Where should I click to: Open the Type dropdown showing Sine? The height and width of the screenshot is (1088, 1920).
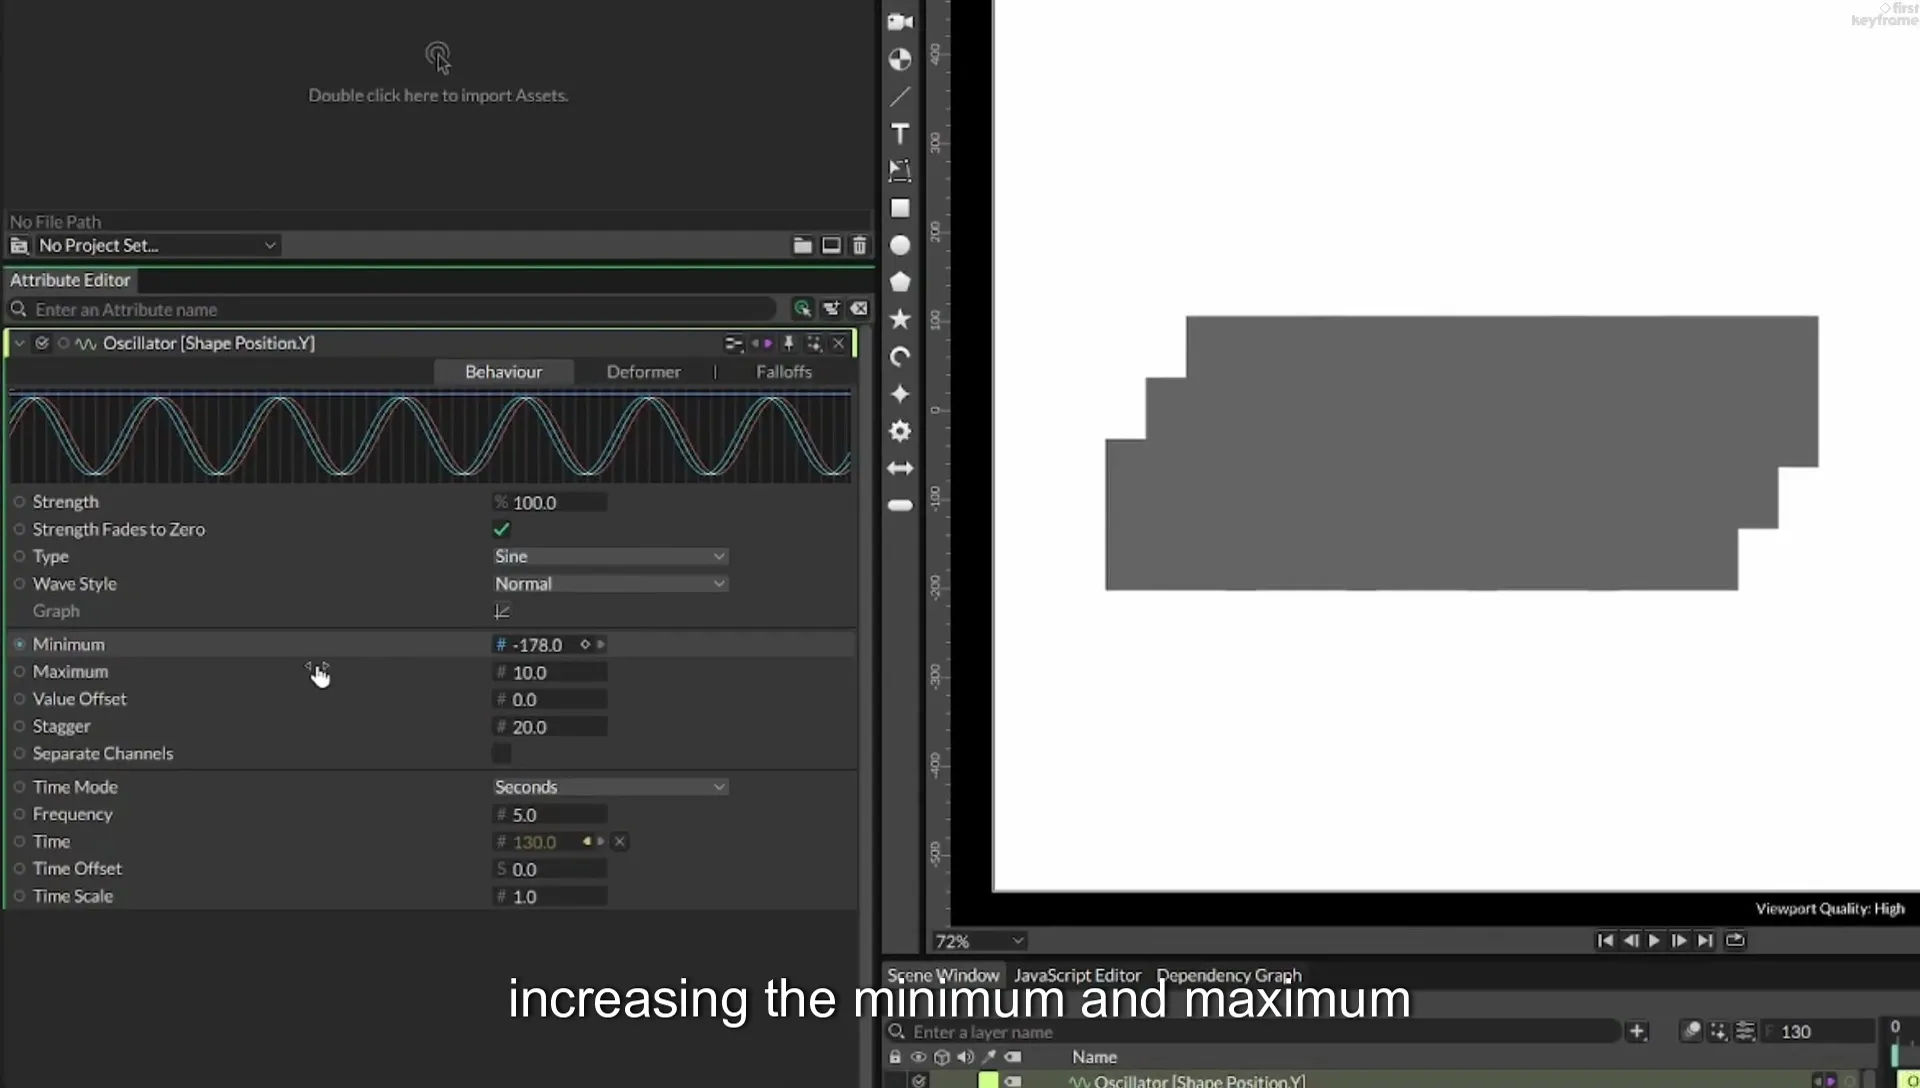point(610,556)
